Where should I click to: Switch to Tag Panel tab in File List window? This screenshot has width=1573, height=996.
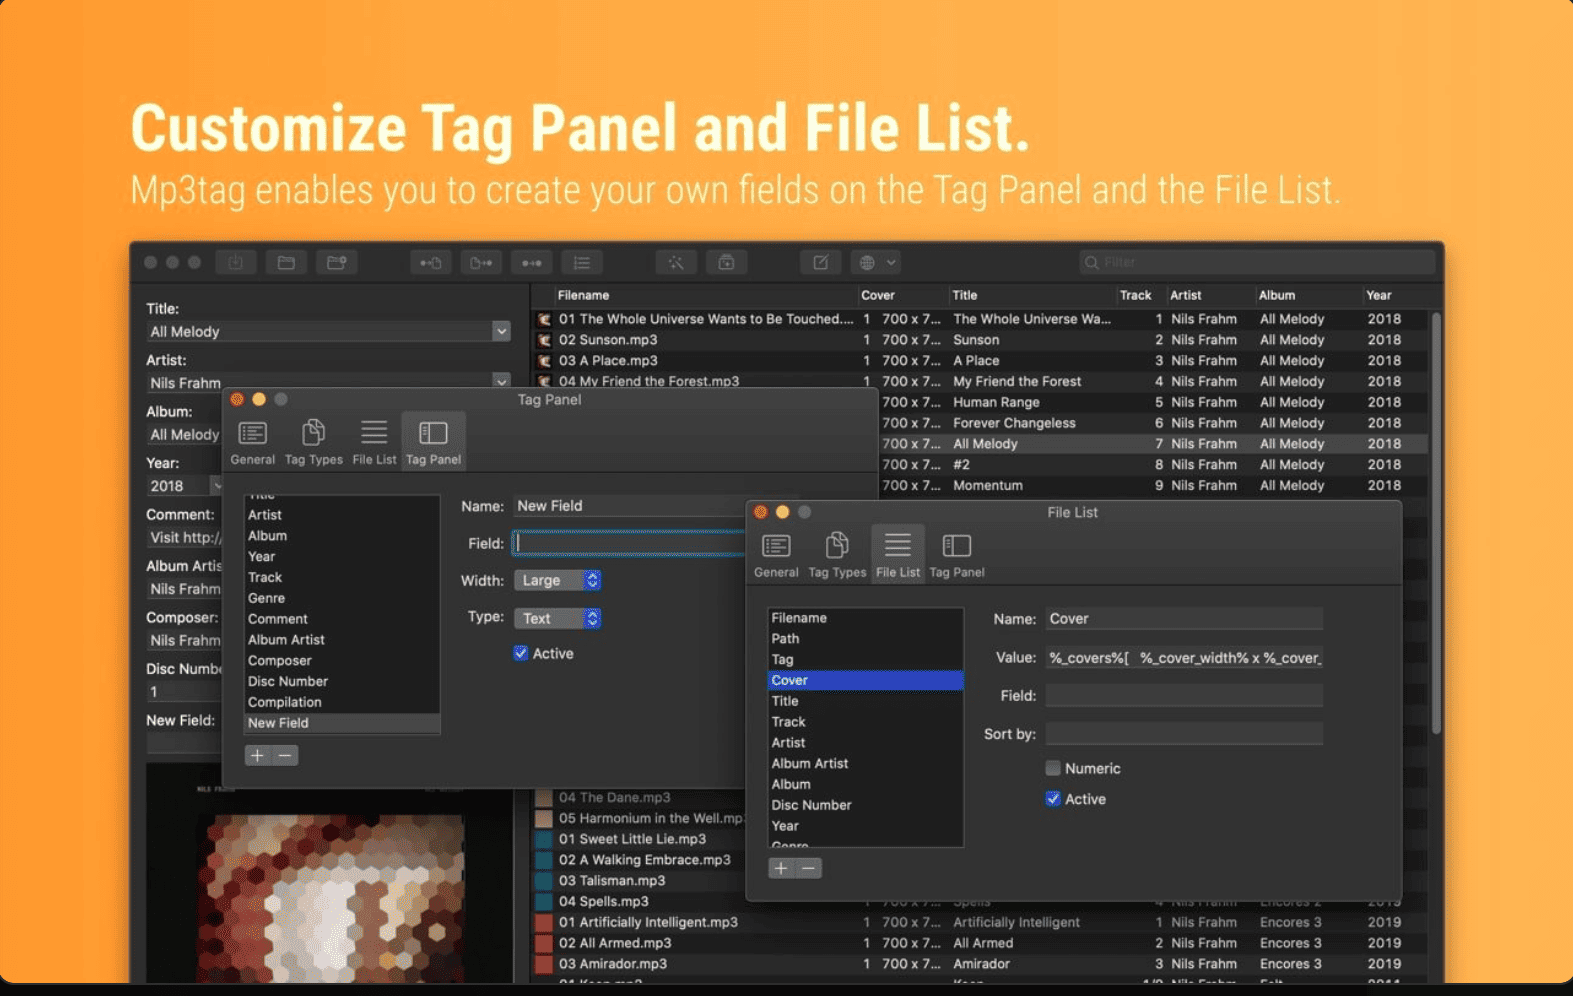957,555
